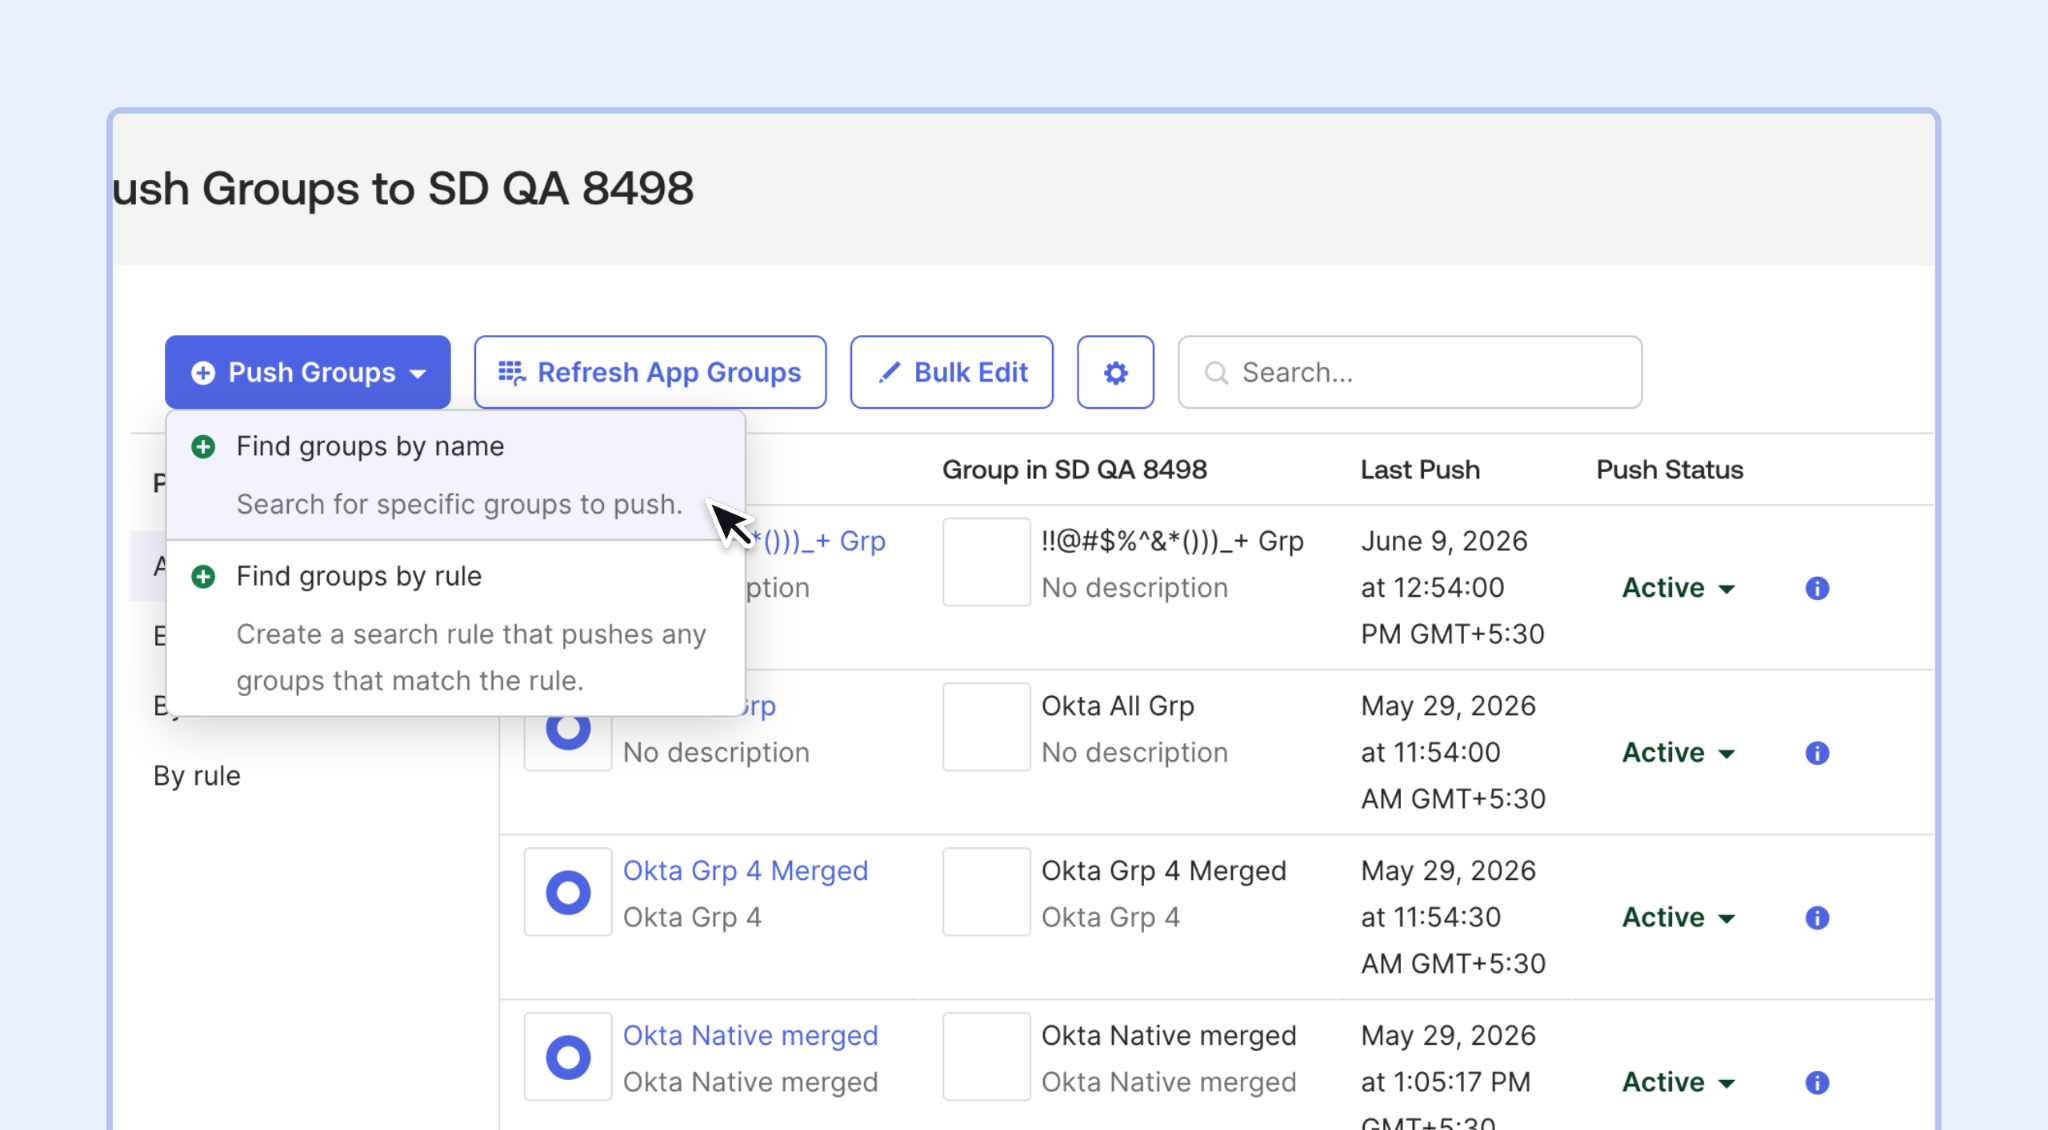Open the 'Okta Grp 4 Merged' group link

pos(746,871)
